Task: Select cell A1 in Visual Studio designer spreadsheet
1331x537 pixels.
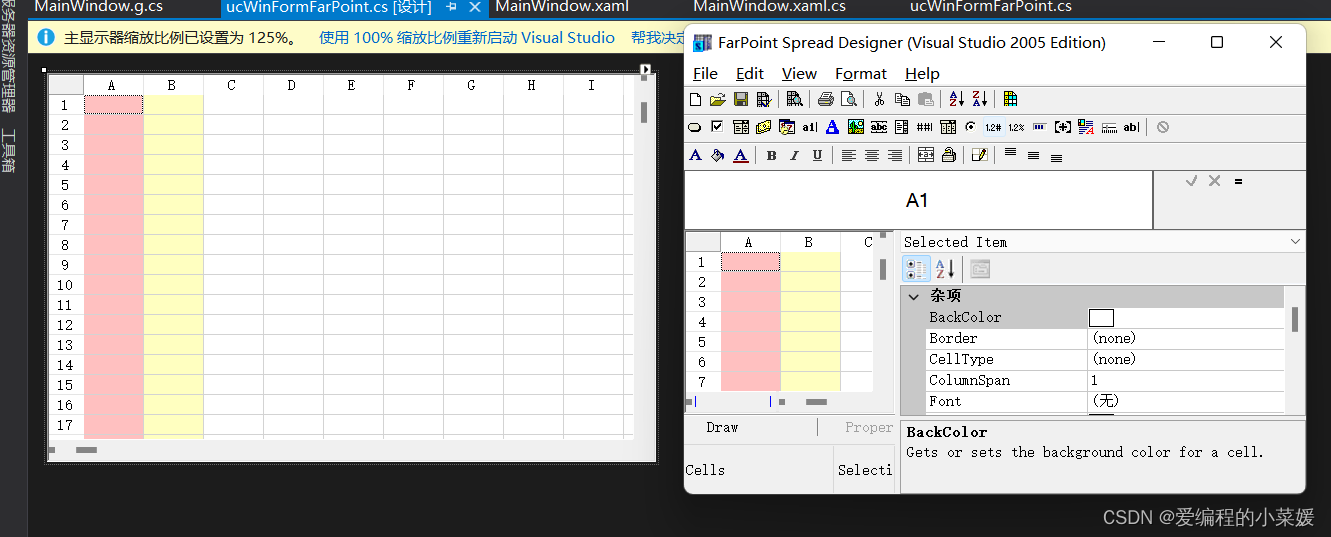Action: 113,105
